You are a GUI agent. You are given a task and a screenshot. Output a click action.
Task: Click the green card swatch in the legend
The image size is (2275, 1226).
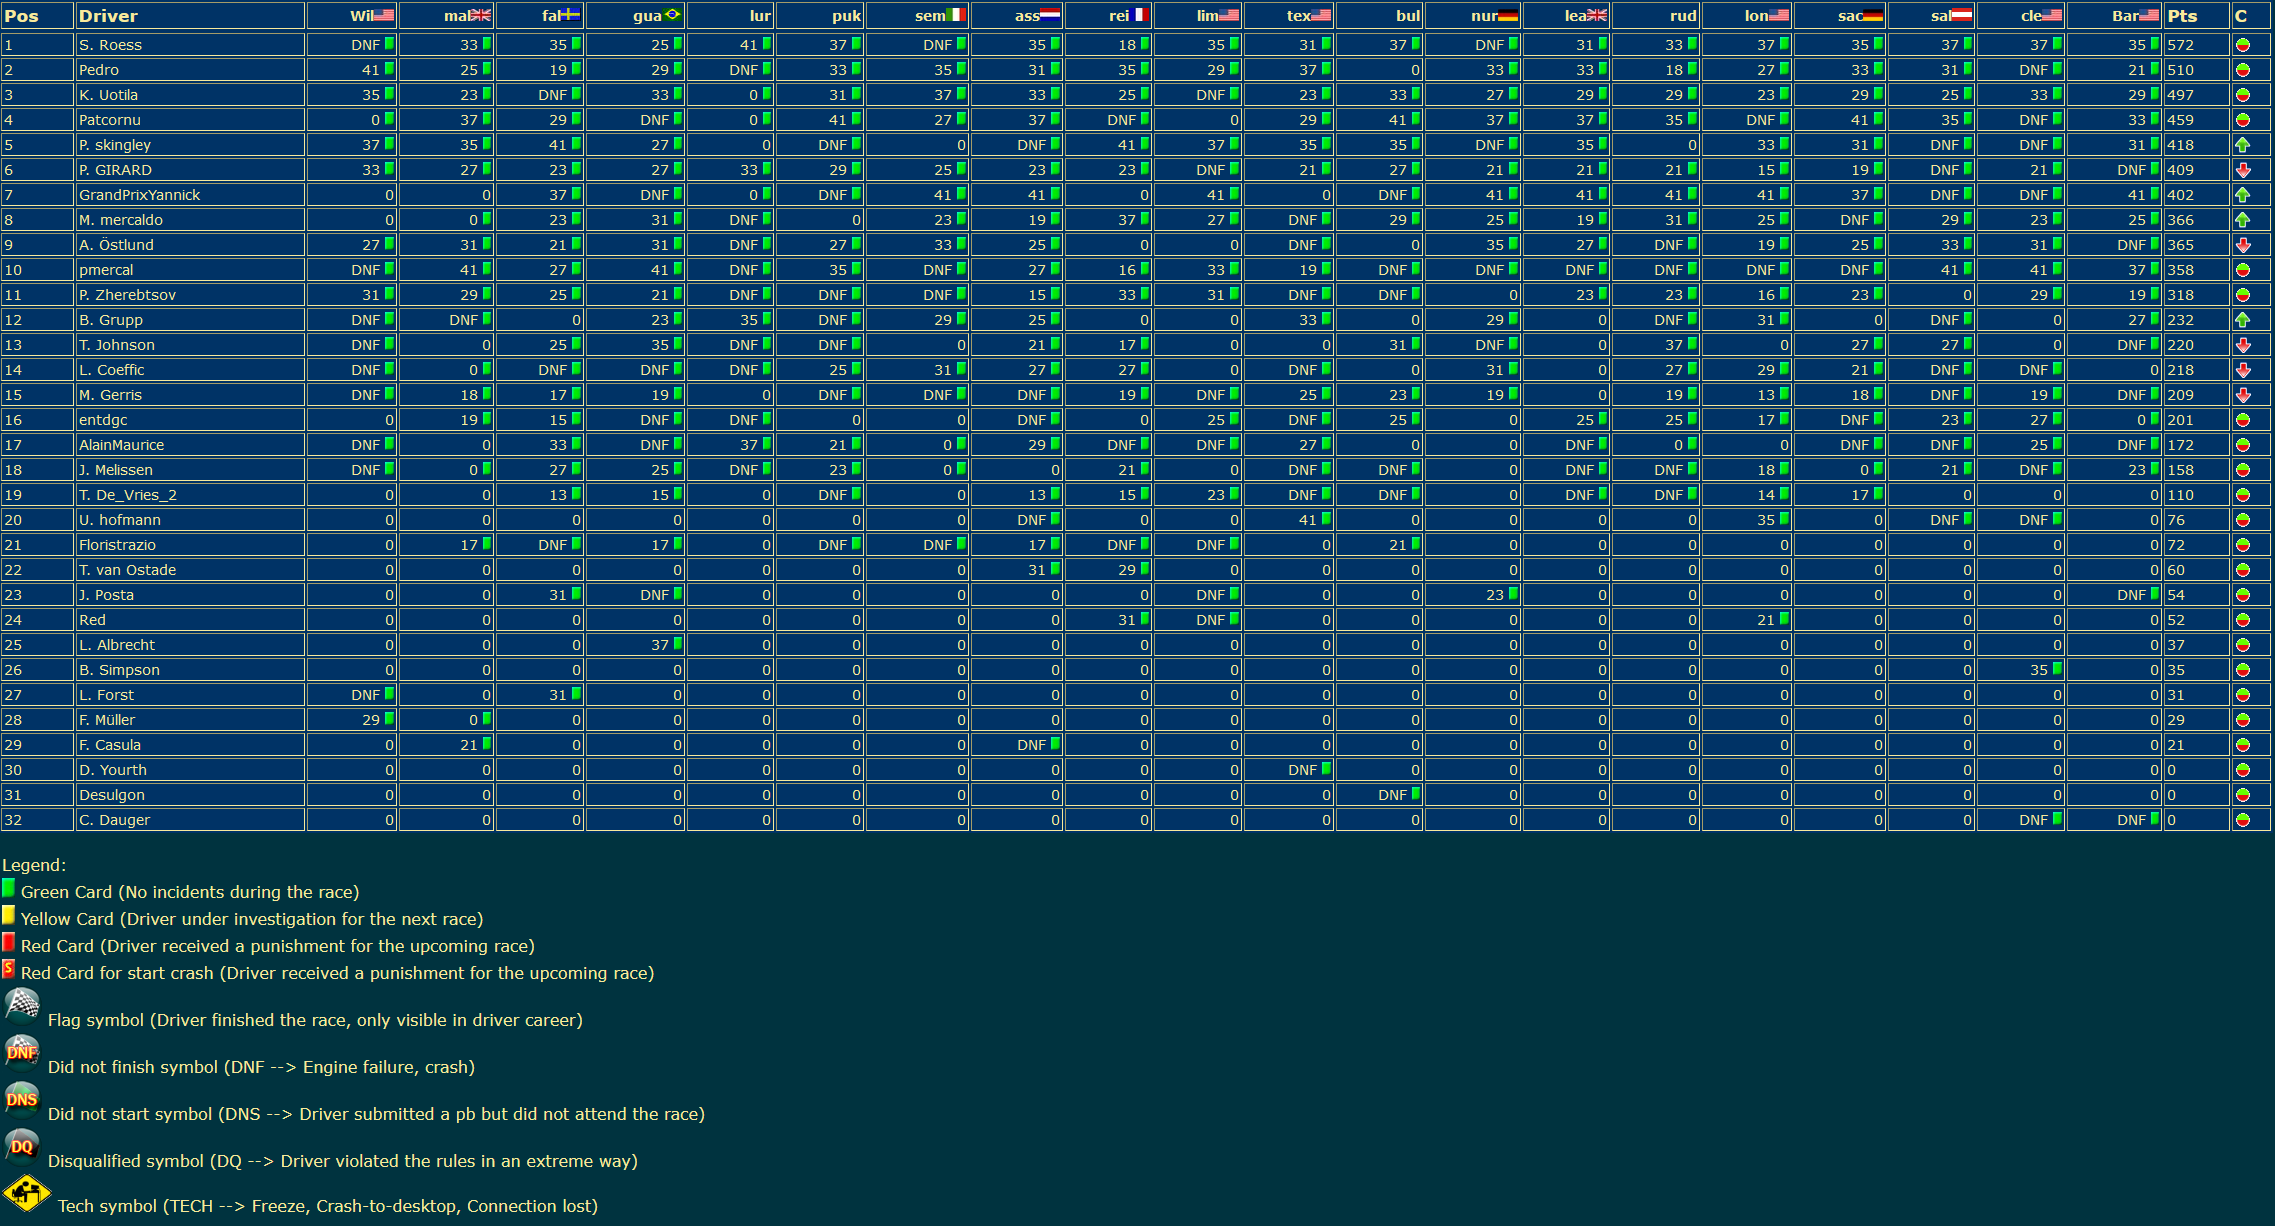(8, 888)
